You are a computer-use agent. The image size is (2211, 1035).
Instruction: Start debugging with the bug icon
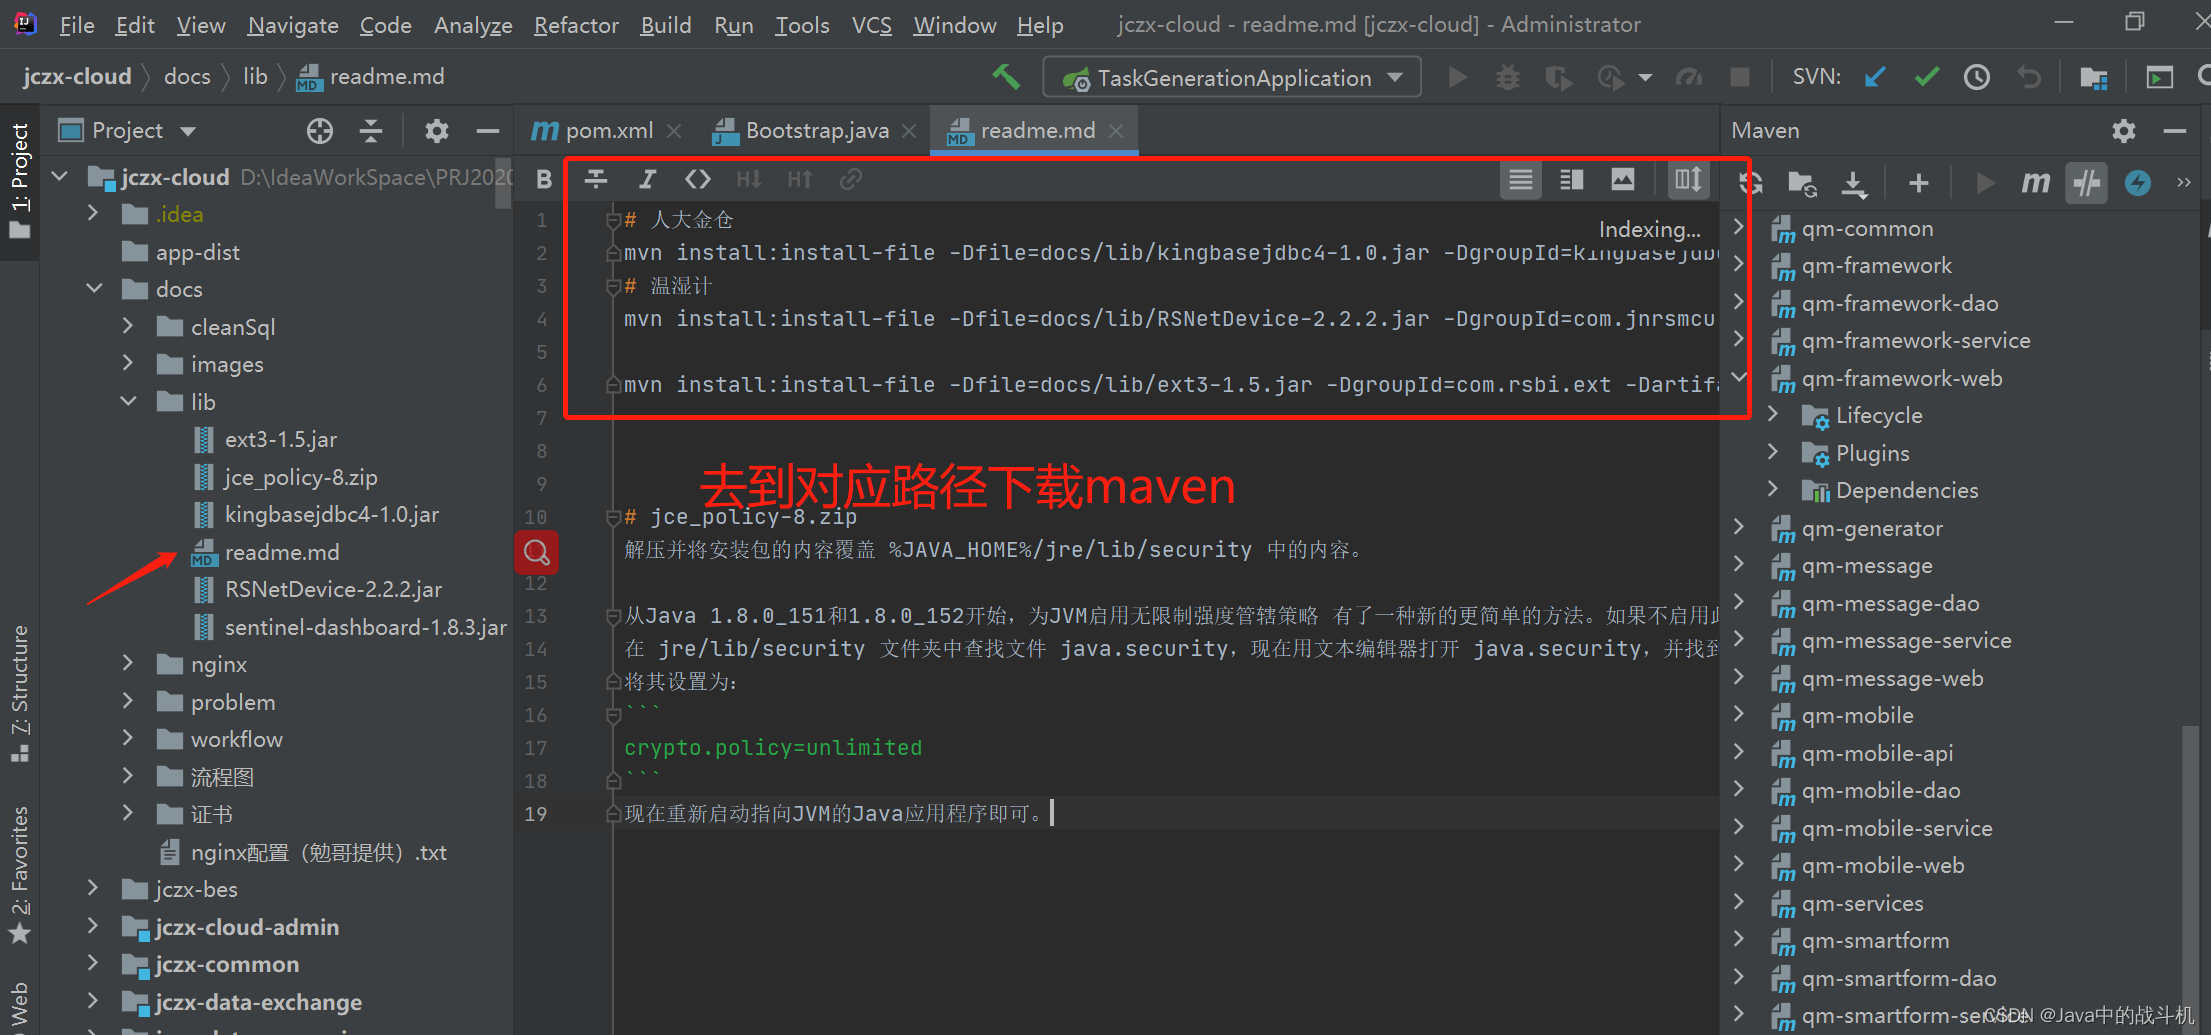(1508, 77)
